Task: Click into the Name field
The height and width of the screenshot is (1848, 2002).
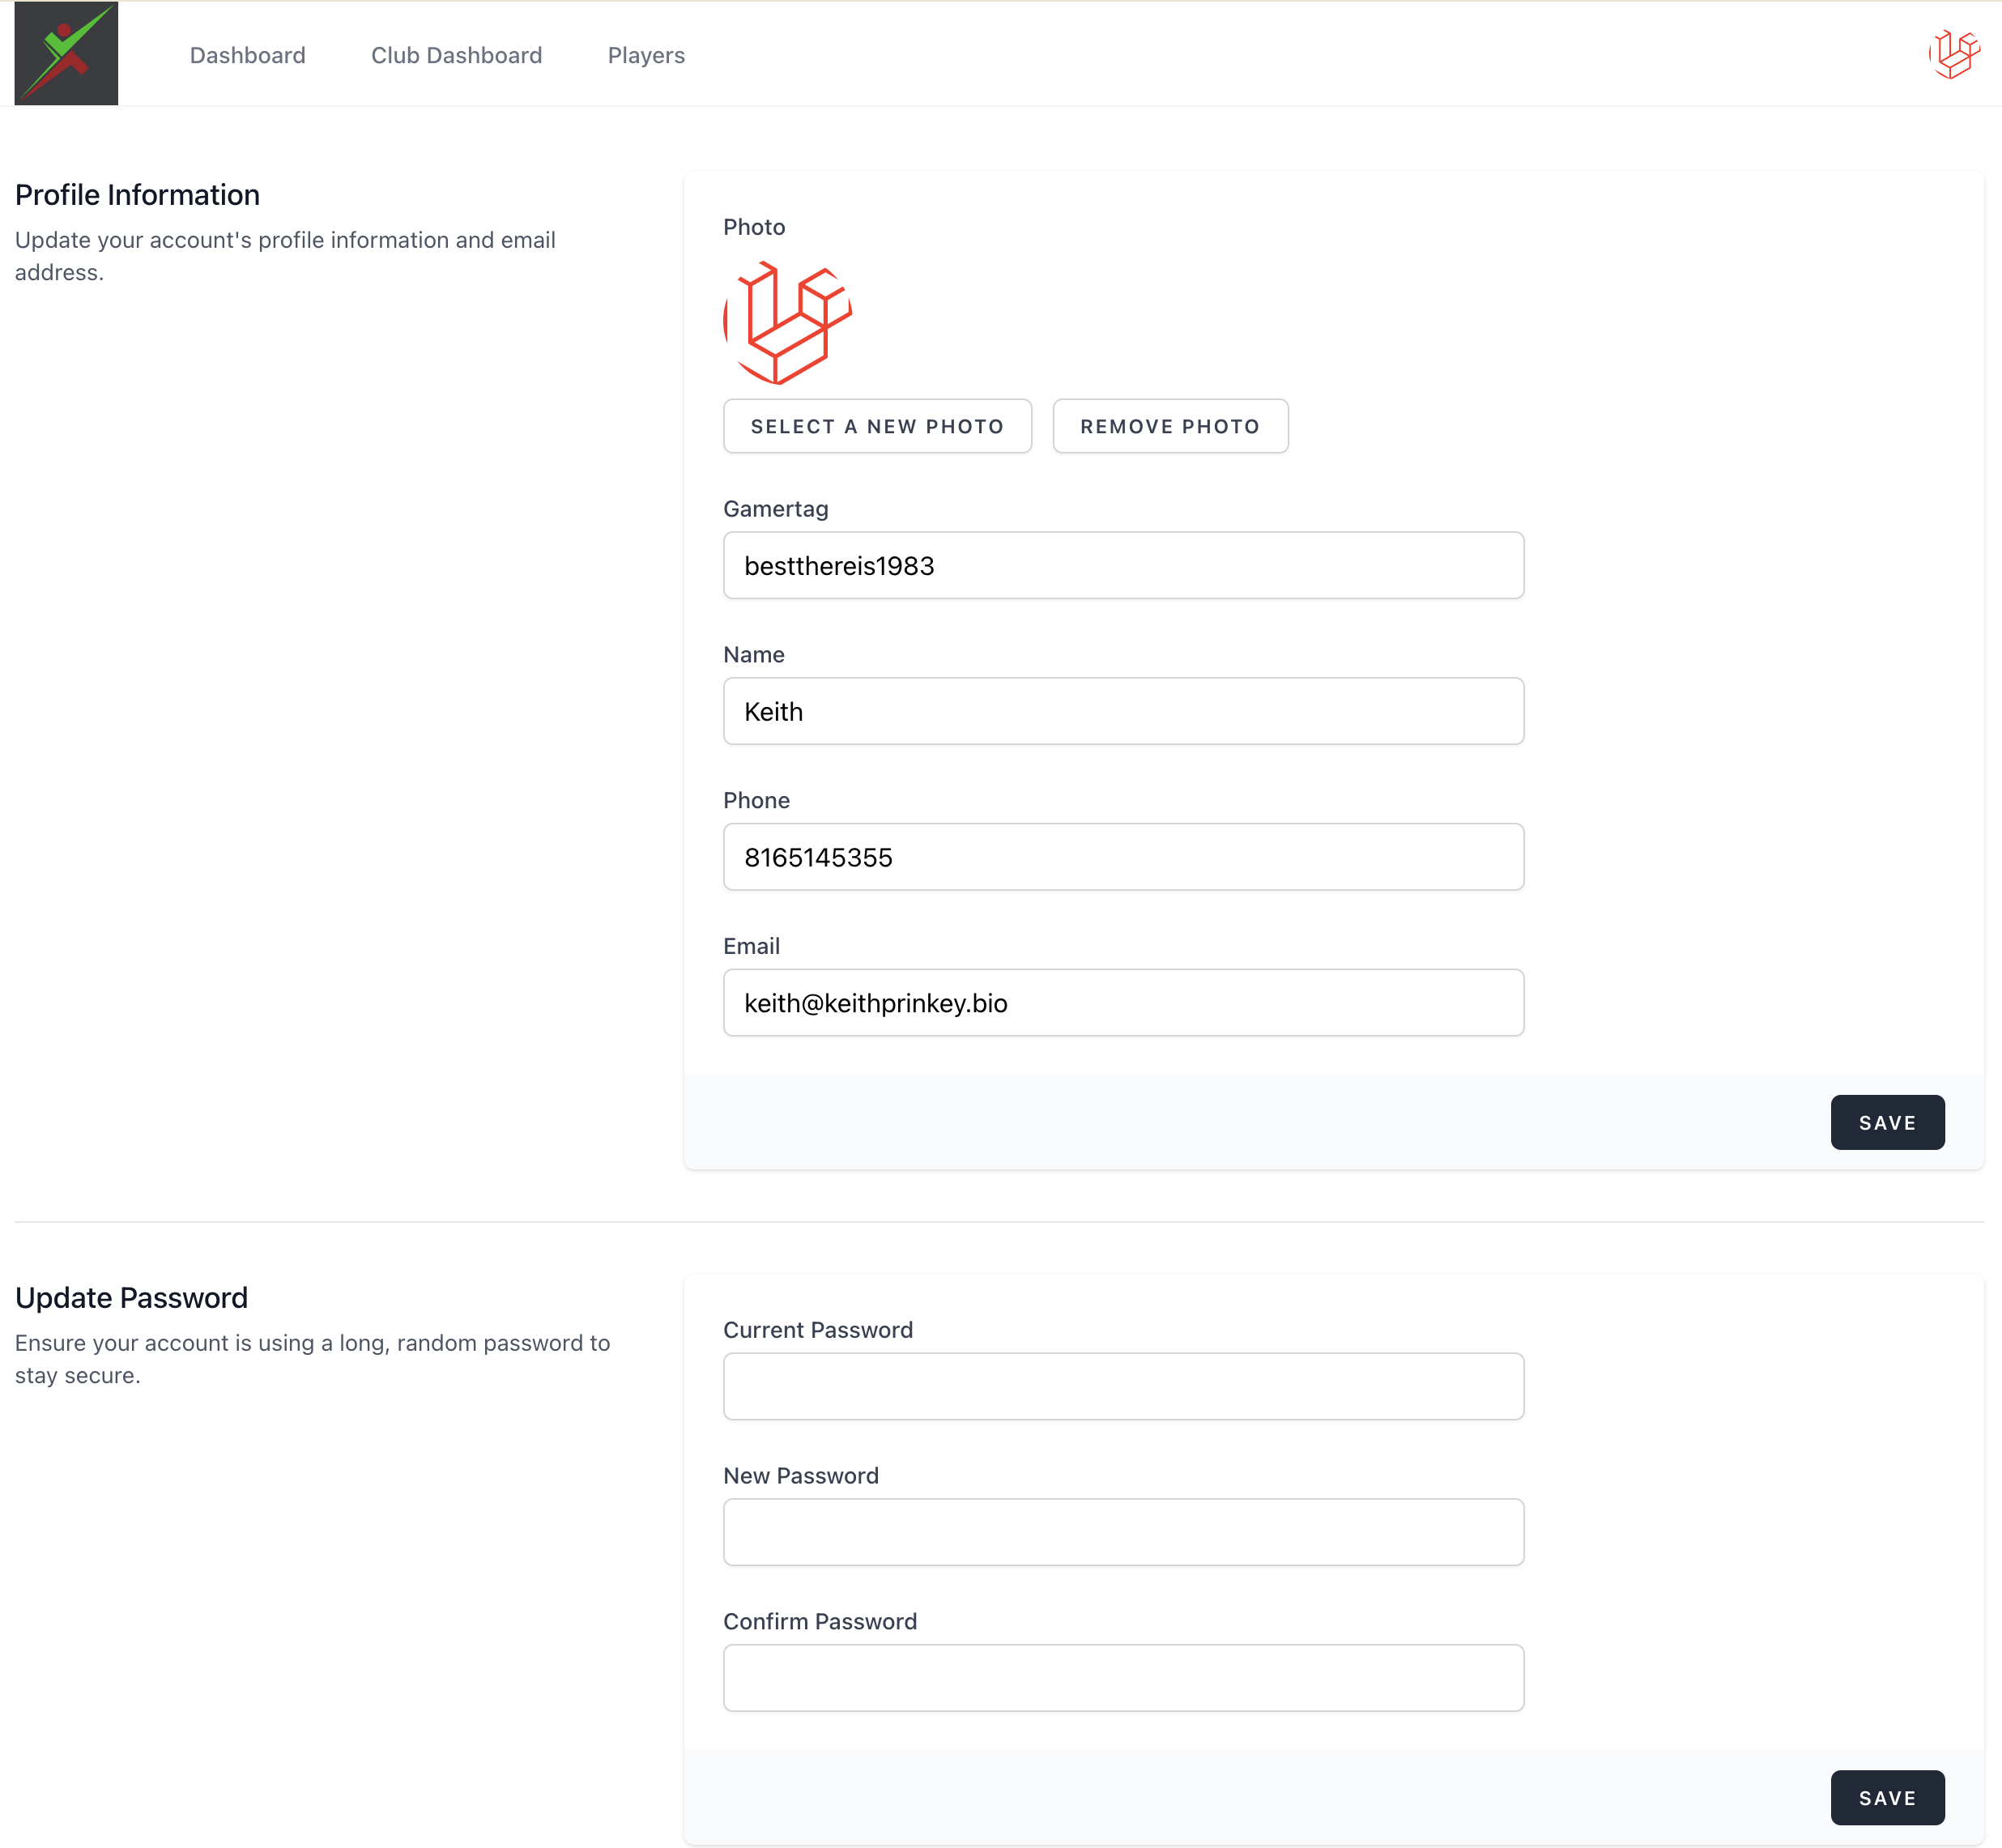Action: click(1122, 711)
